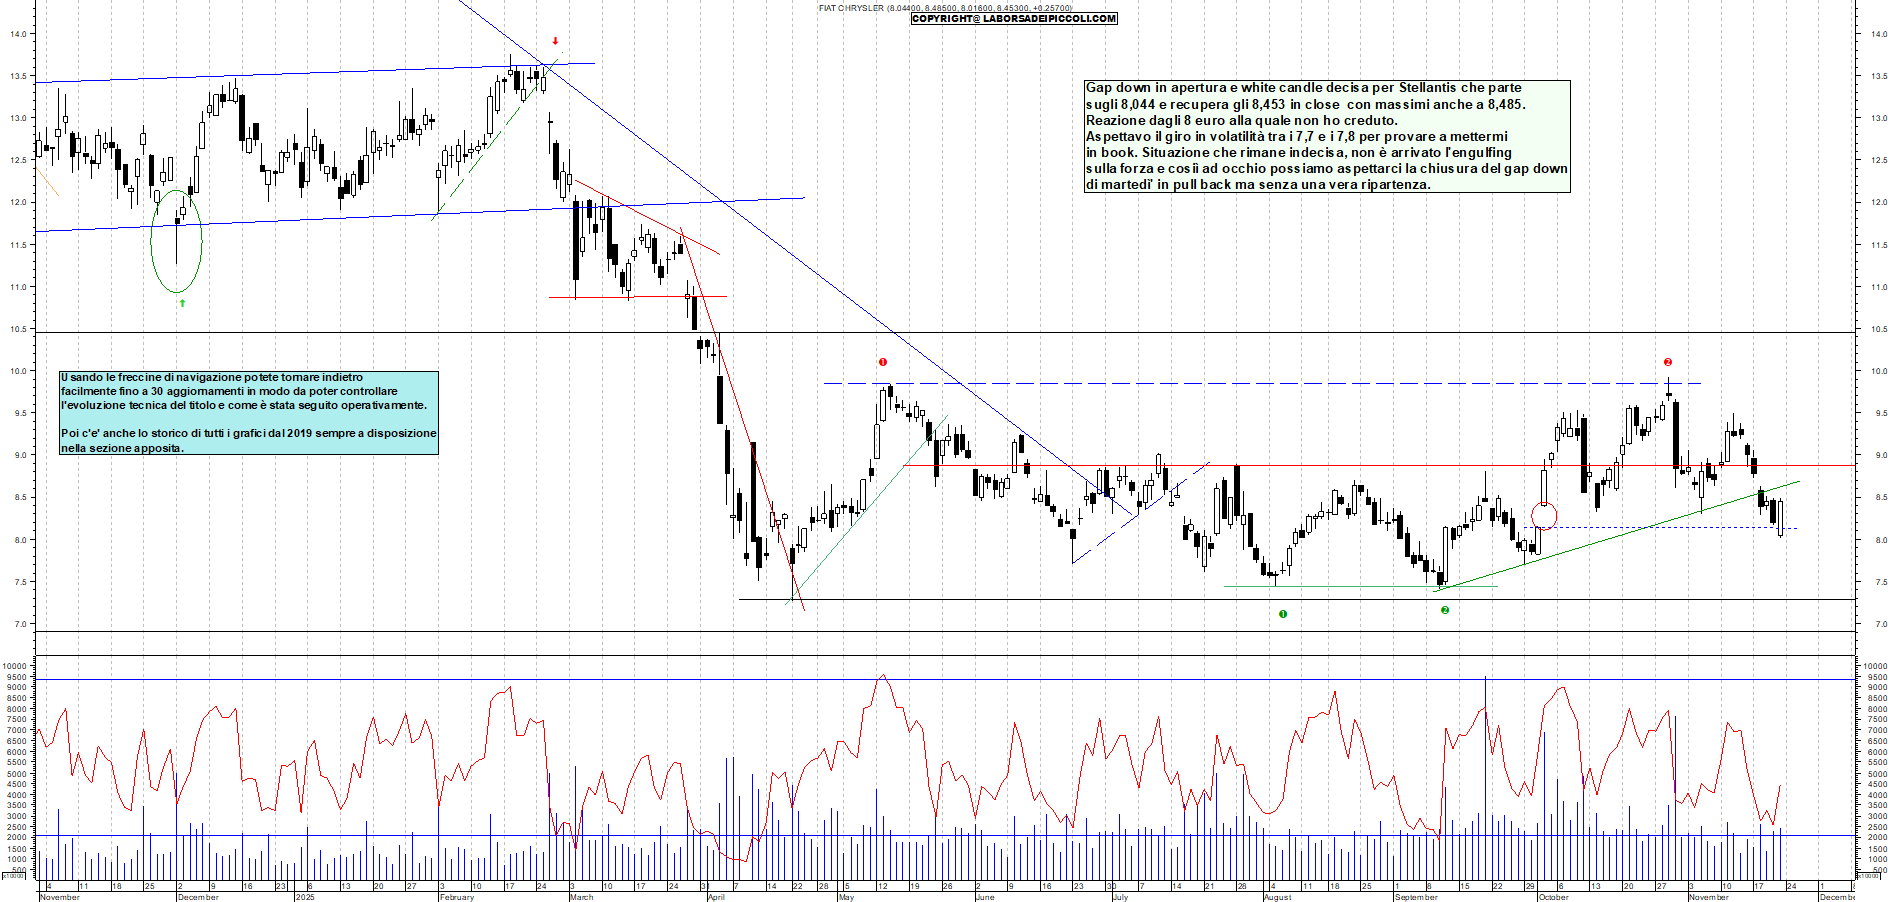Click green marker 2 below the September low

click(x=1445, y=610)
